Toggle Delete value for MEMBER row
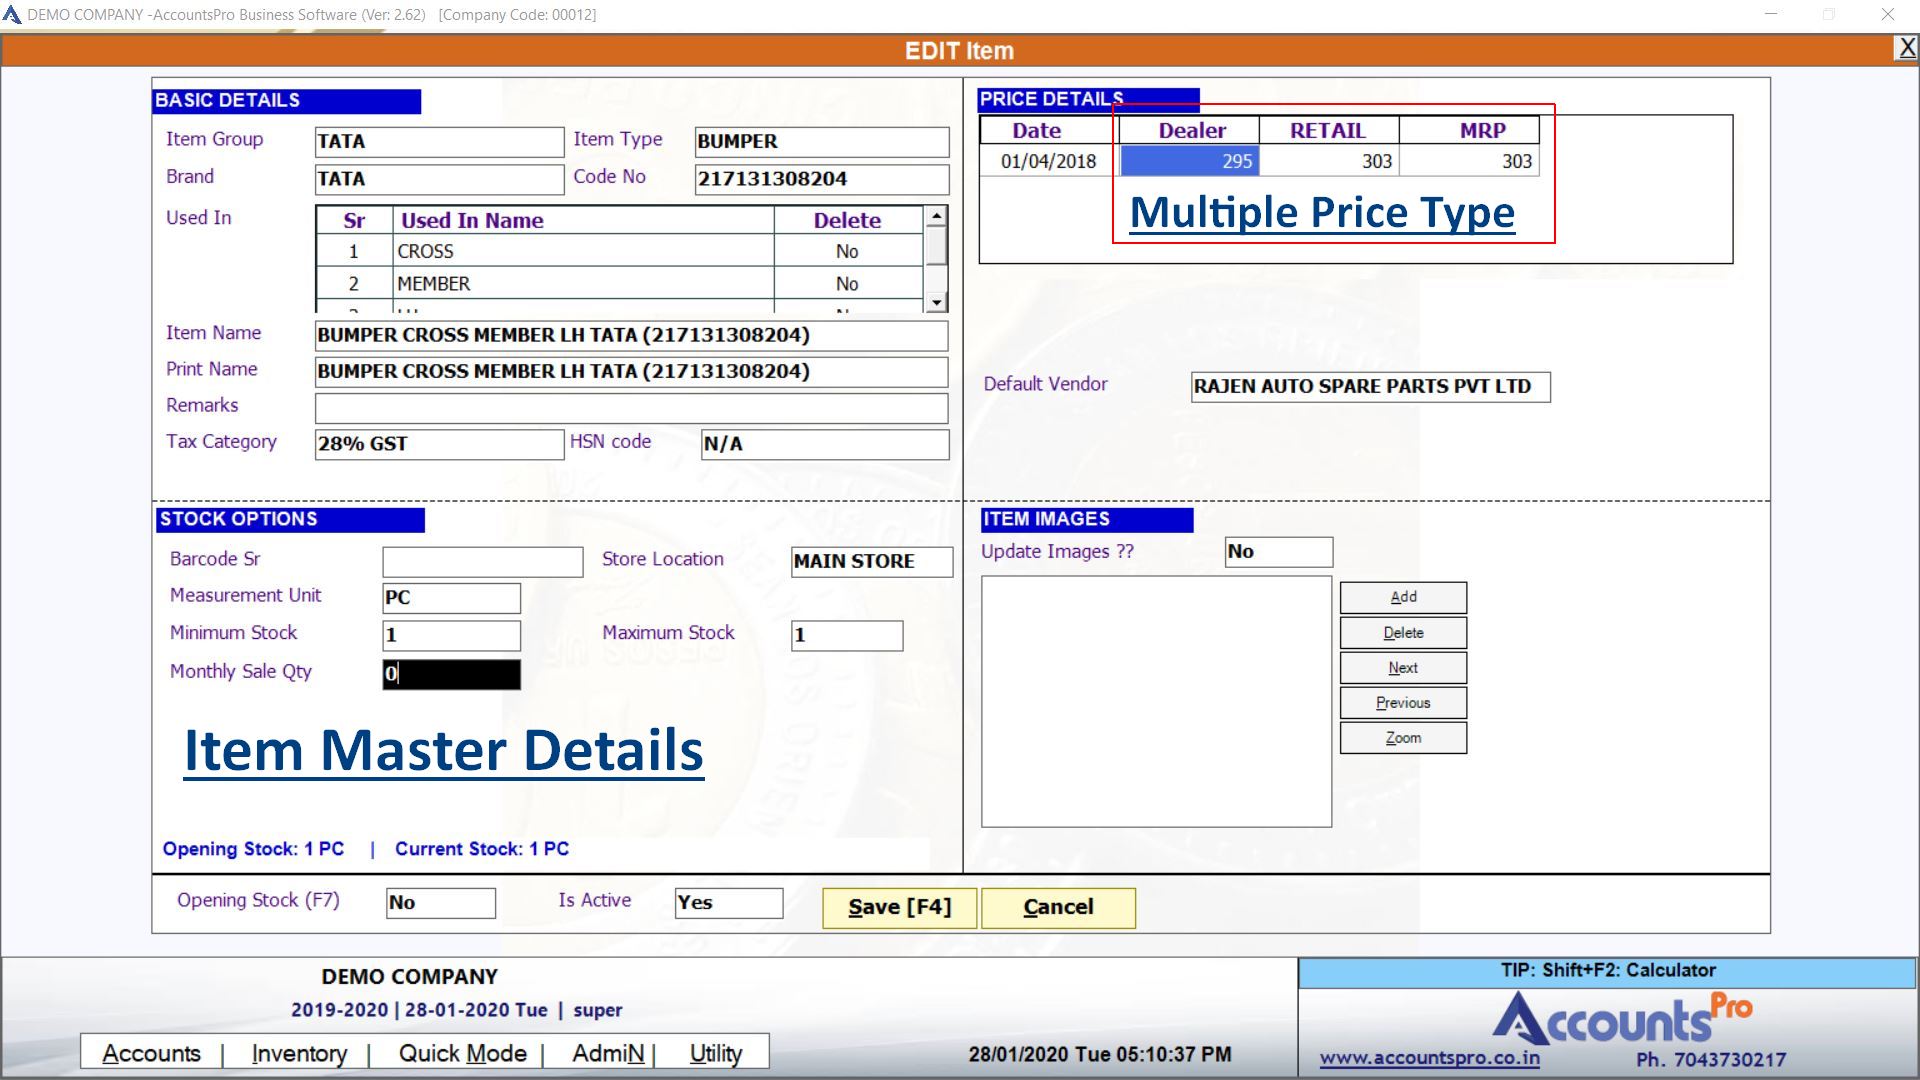The height and width of the screenshot is (1080, 1920). point(847,284)
